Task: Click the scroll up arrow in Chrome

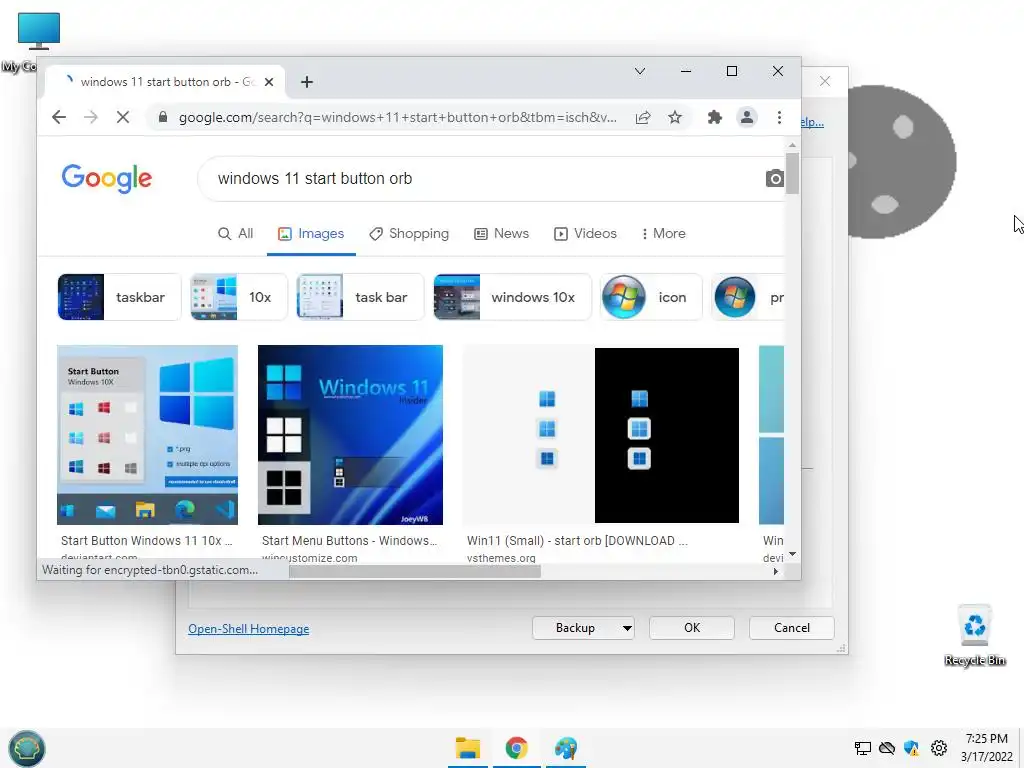Action: (792, 145)
